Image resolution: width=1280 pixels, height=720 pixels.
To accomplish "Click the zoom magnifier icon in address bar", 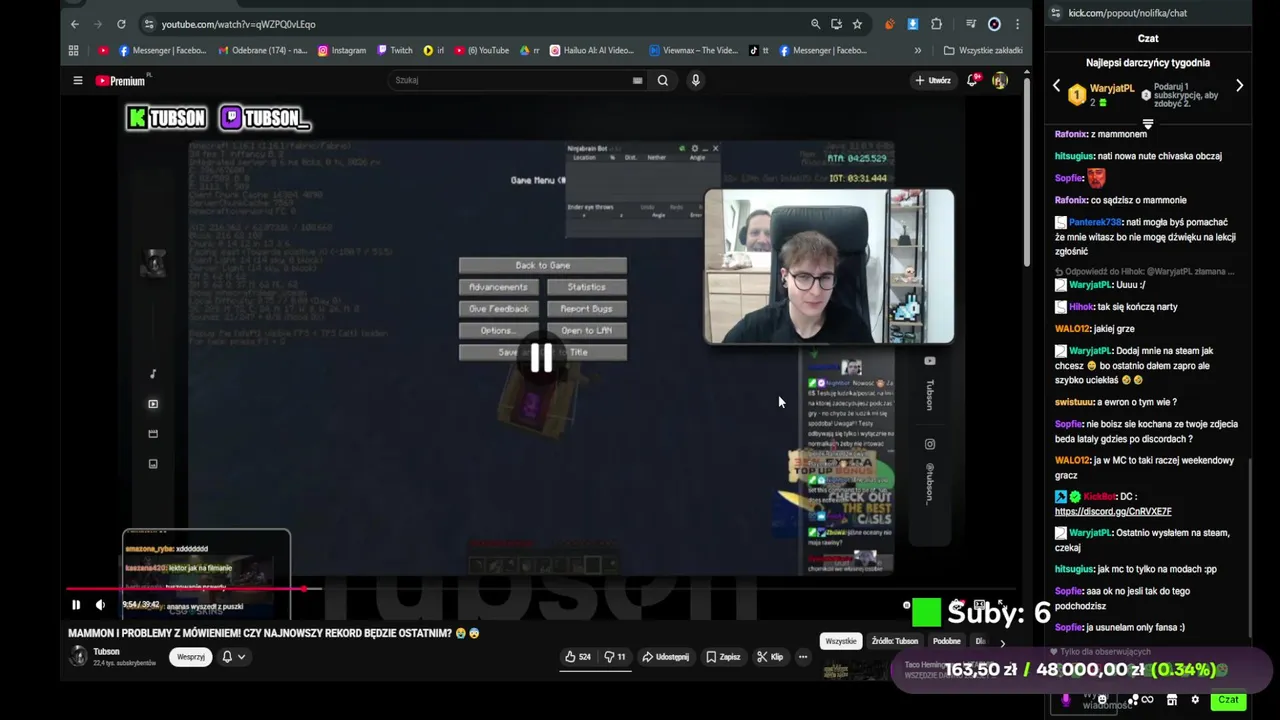I will point(816,24).
